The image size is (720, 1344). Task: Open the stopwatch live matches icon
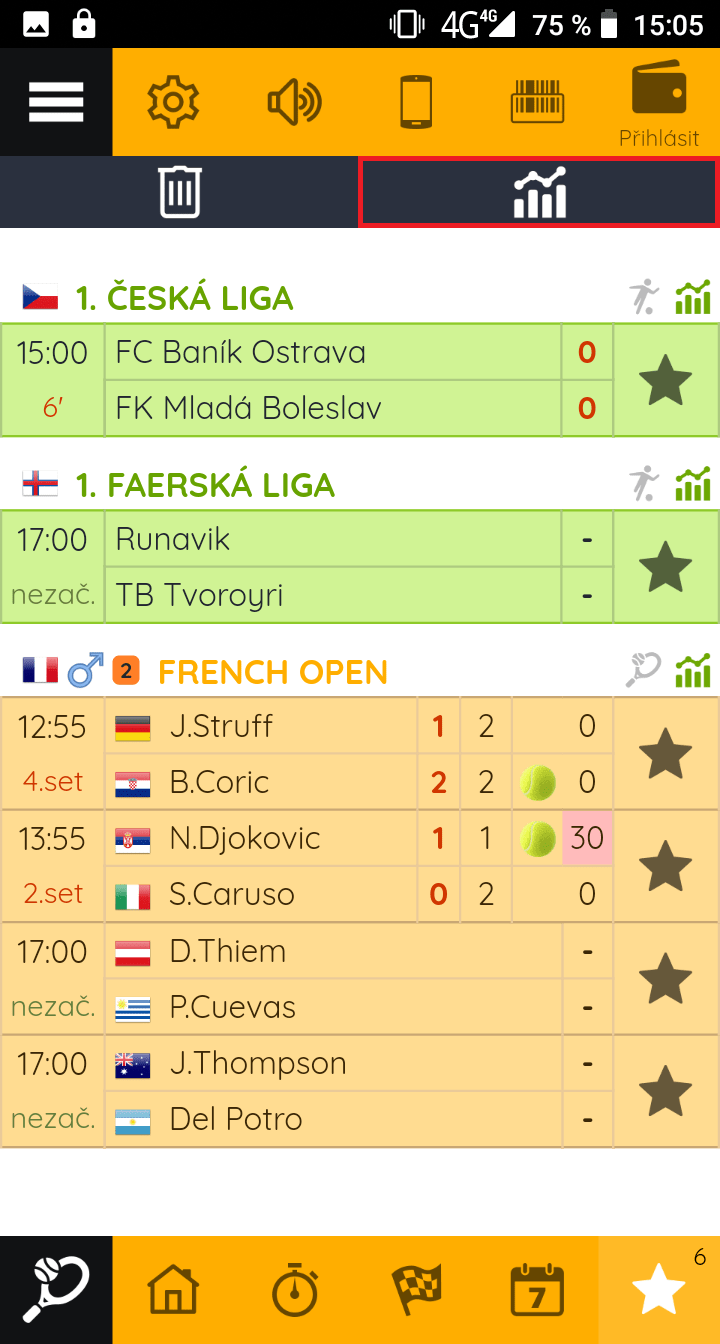pyautogui.click(x=295, y=1290)
